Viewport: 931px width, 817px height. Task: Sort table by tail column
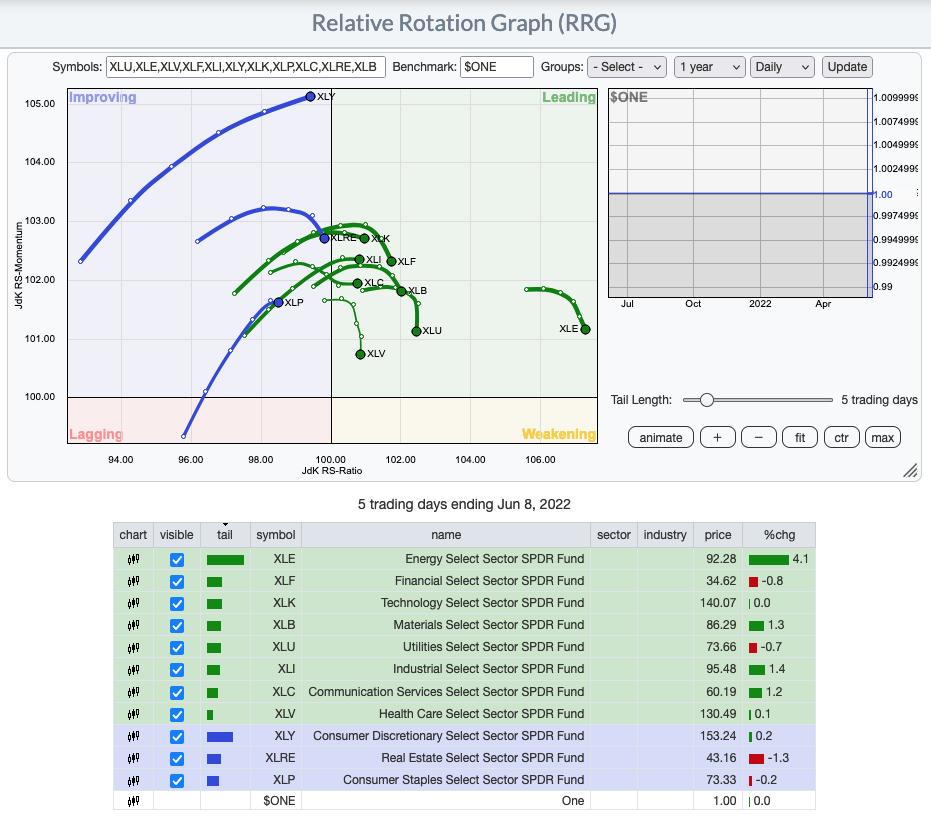point(225,534)
